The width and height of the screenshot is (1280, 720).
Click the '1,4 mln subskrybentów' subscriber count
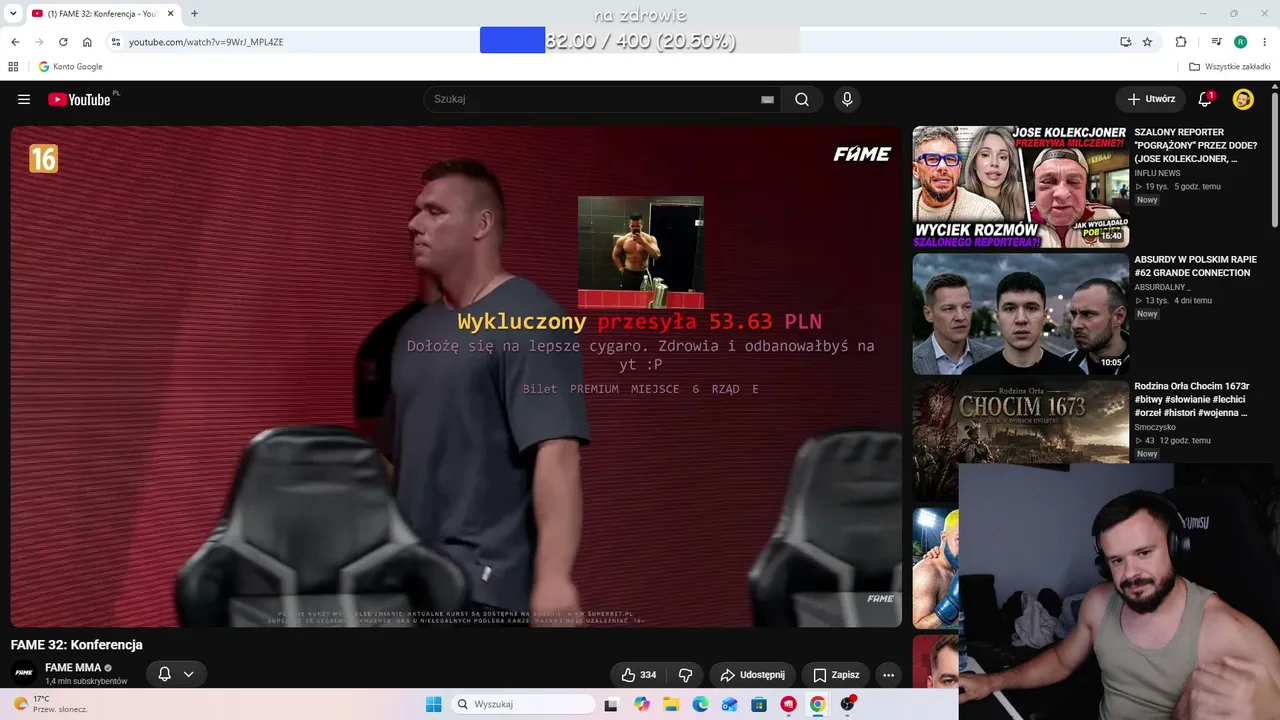86,682
